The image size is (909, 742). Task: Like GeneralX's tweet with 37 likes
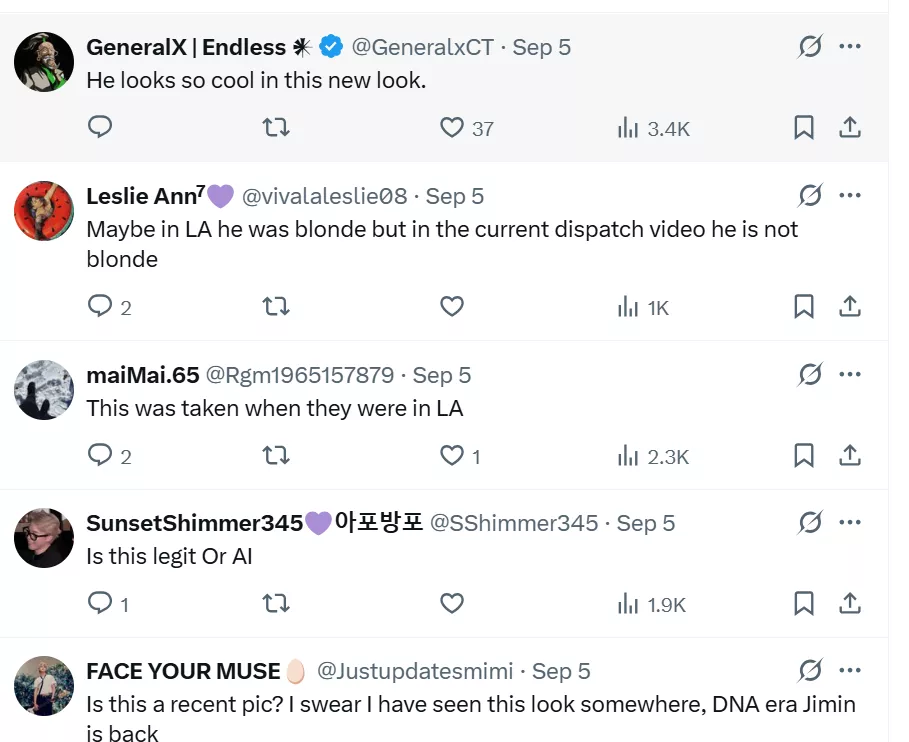452,128
